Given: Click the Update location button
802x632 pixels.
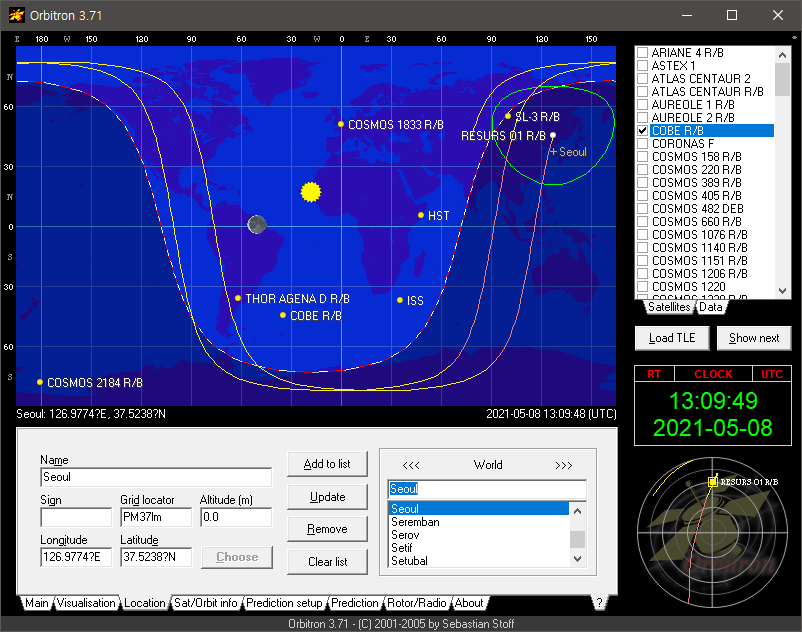Looking at the screenshot, I should tap(327, 496).
